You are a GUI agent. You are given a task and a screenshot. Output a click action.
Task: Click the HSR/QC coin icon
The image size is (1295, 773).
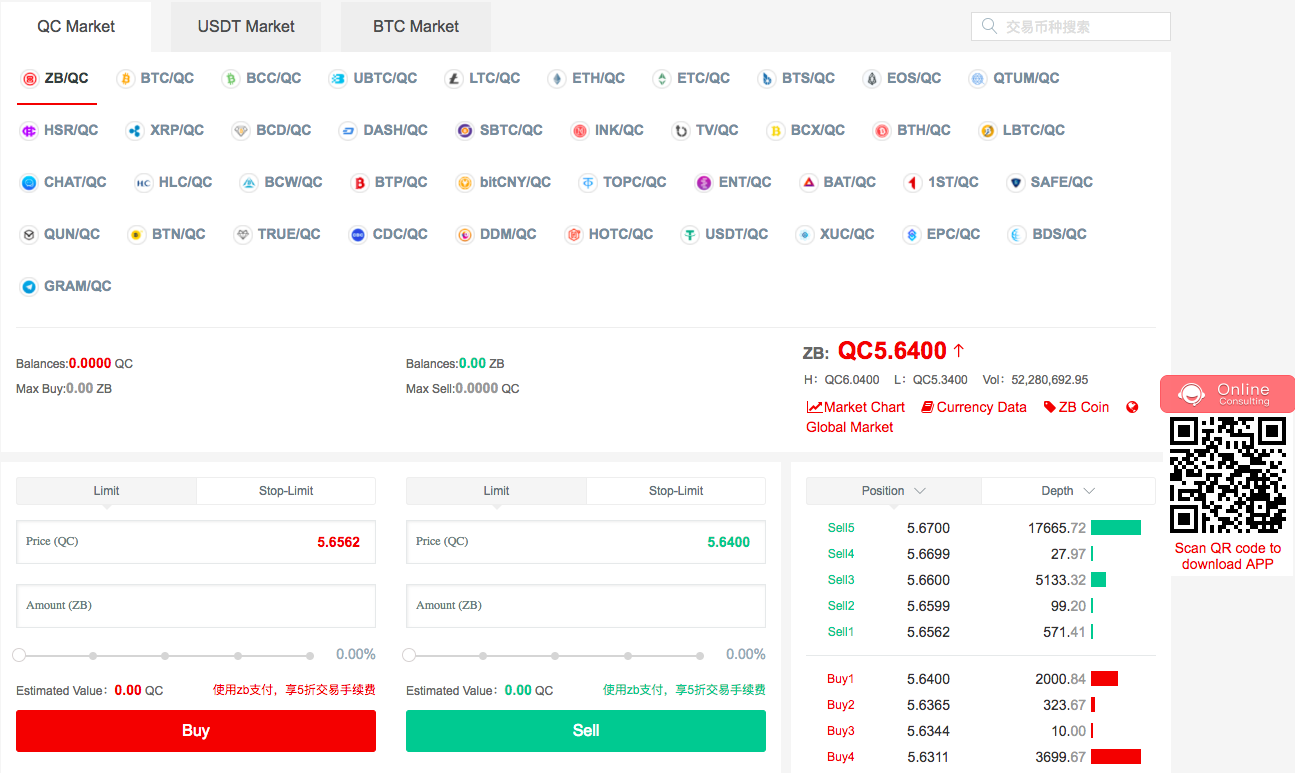(29, 130)
